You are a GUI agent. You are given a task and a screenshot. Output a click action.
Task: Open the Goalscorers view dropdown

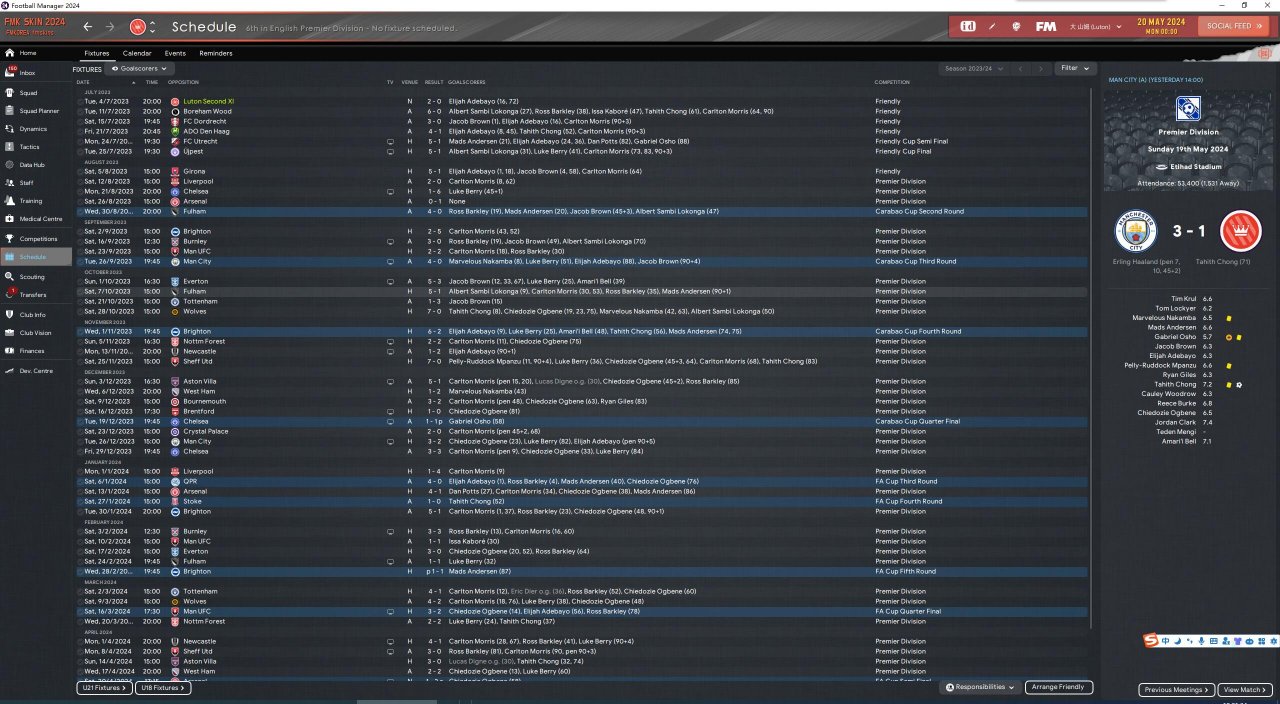point(138,69)
